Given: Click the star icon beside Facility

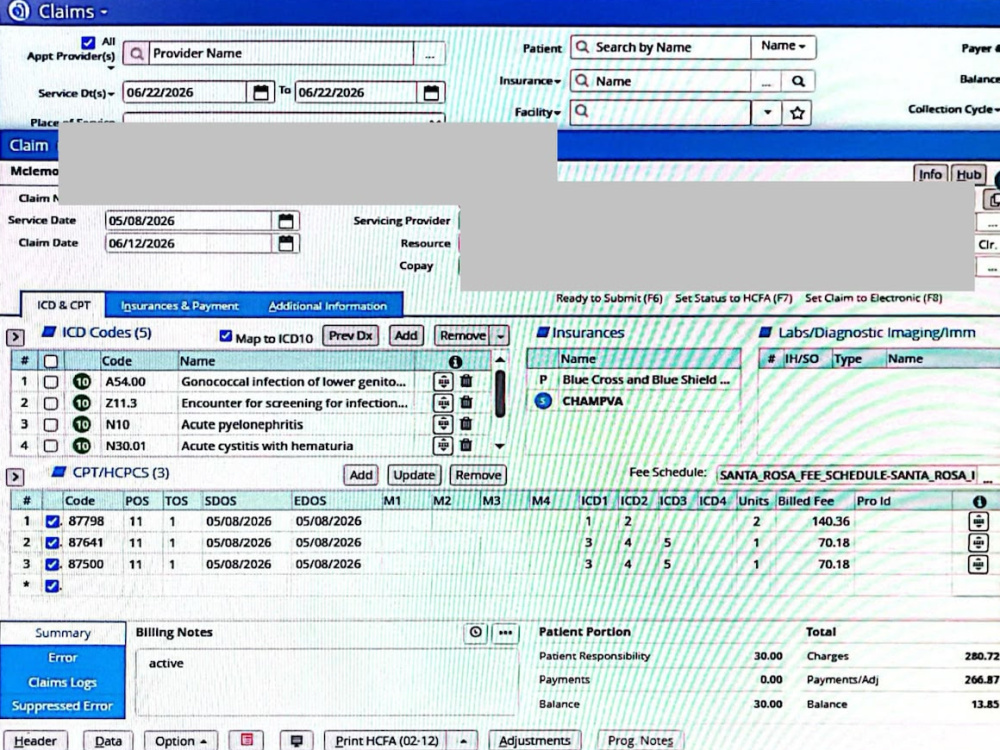Looking at the screenshot, I should (x=797, y=113).
